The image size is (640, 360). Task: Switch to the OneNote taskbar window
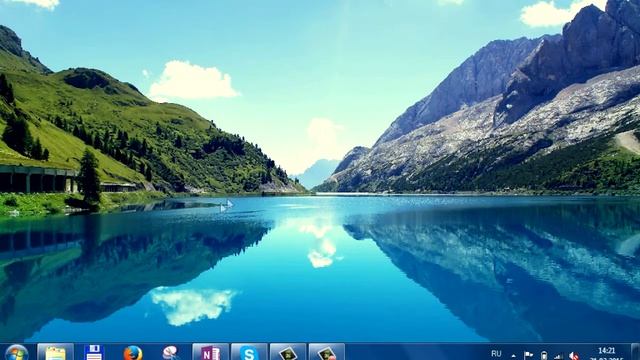tap(210, 352)
